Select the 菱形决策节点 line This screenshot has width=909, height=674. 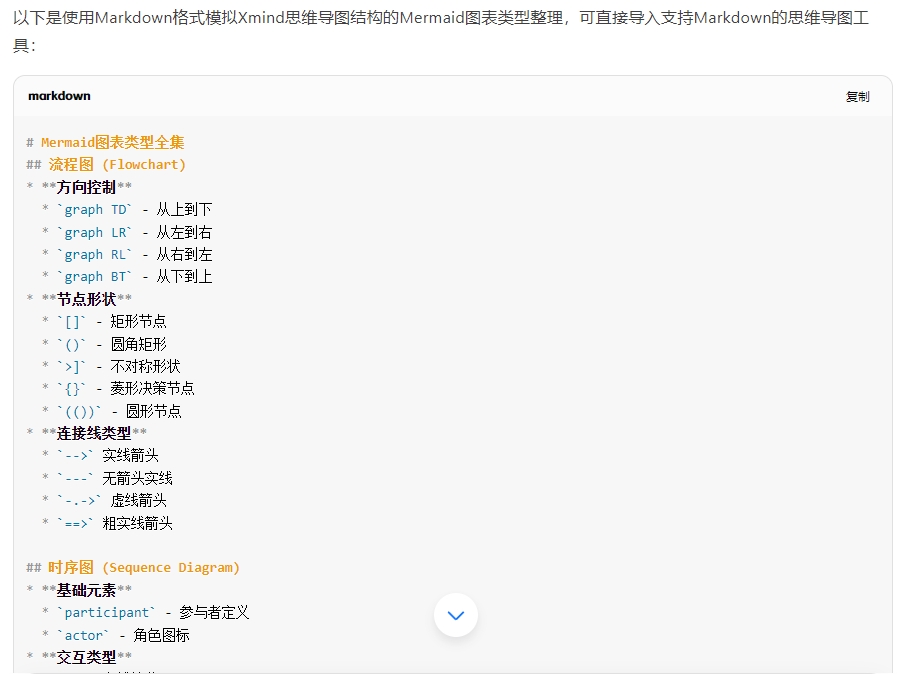118,388
